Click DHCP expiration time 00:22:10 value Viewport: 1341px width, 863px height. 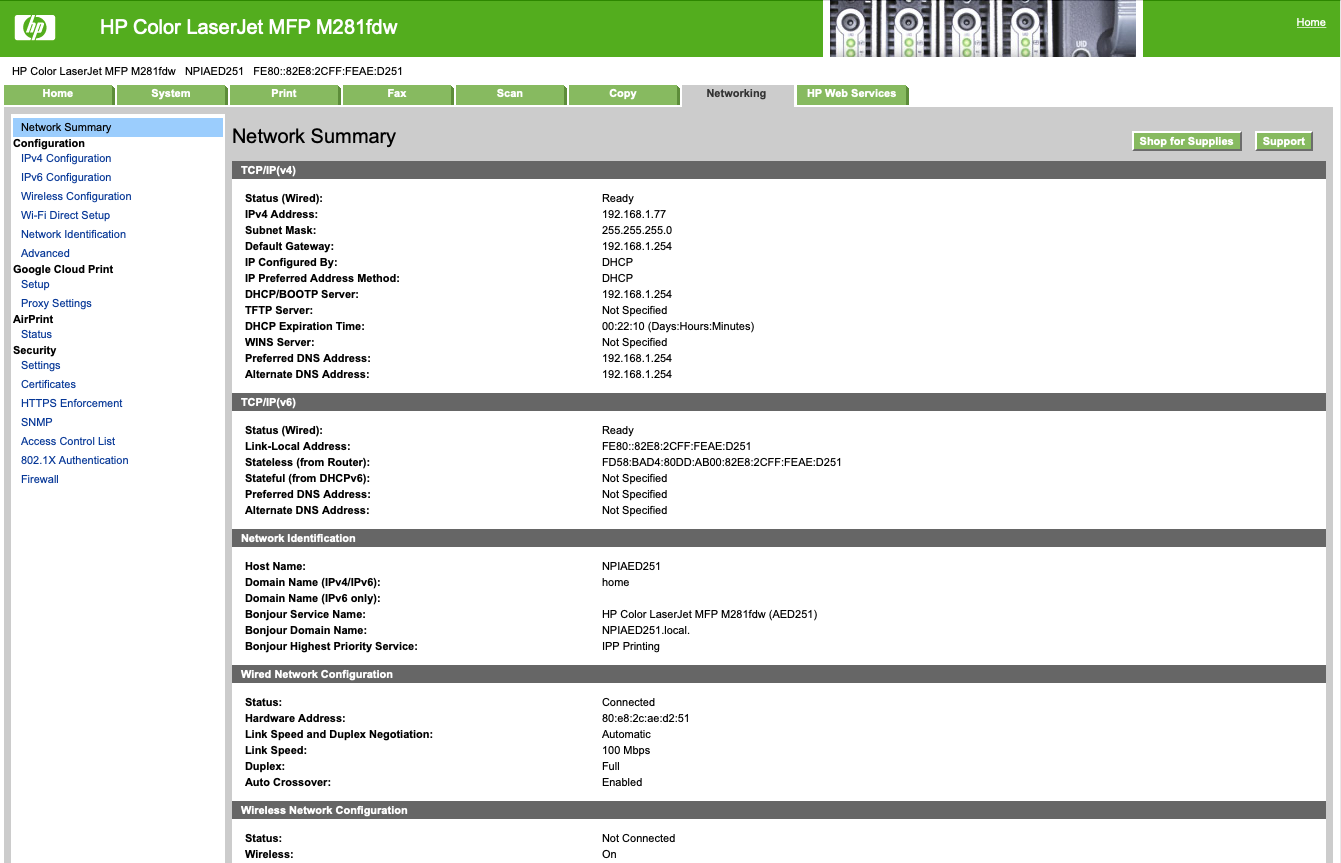coord(678,326)
